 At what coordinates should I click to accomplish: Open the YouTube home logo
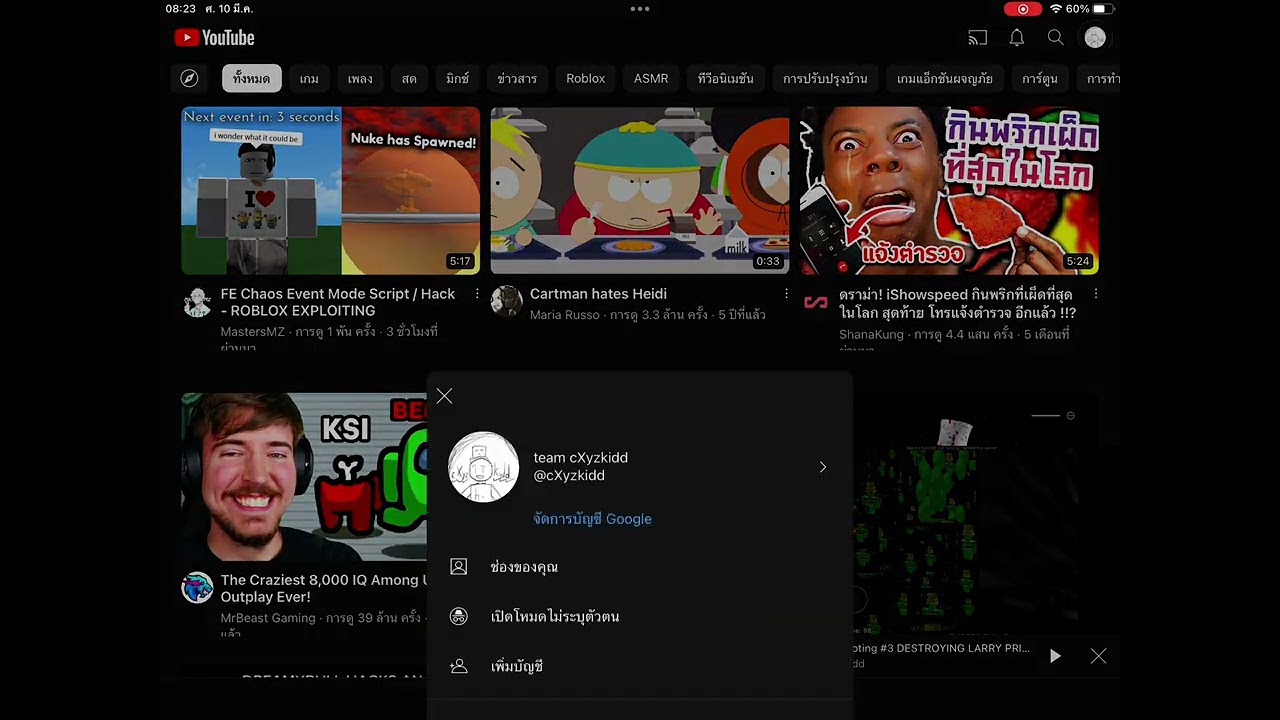click(x=214, y=38)
